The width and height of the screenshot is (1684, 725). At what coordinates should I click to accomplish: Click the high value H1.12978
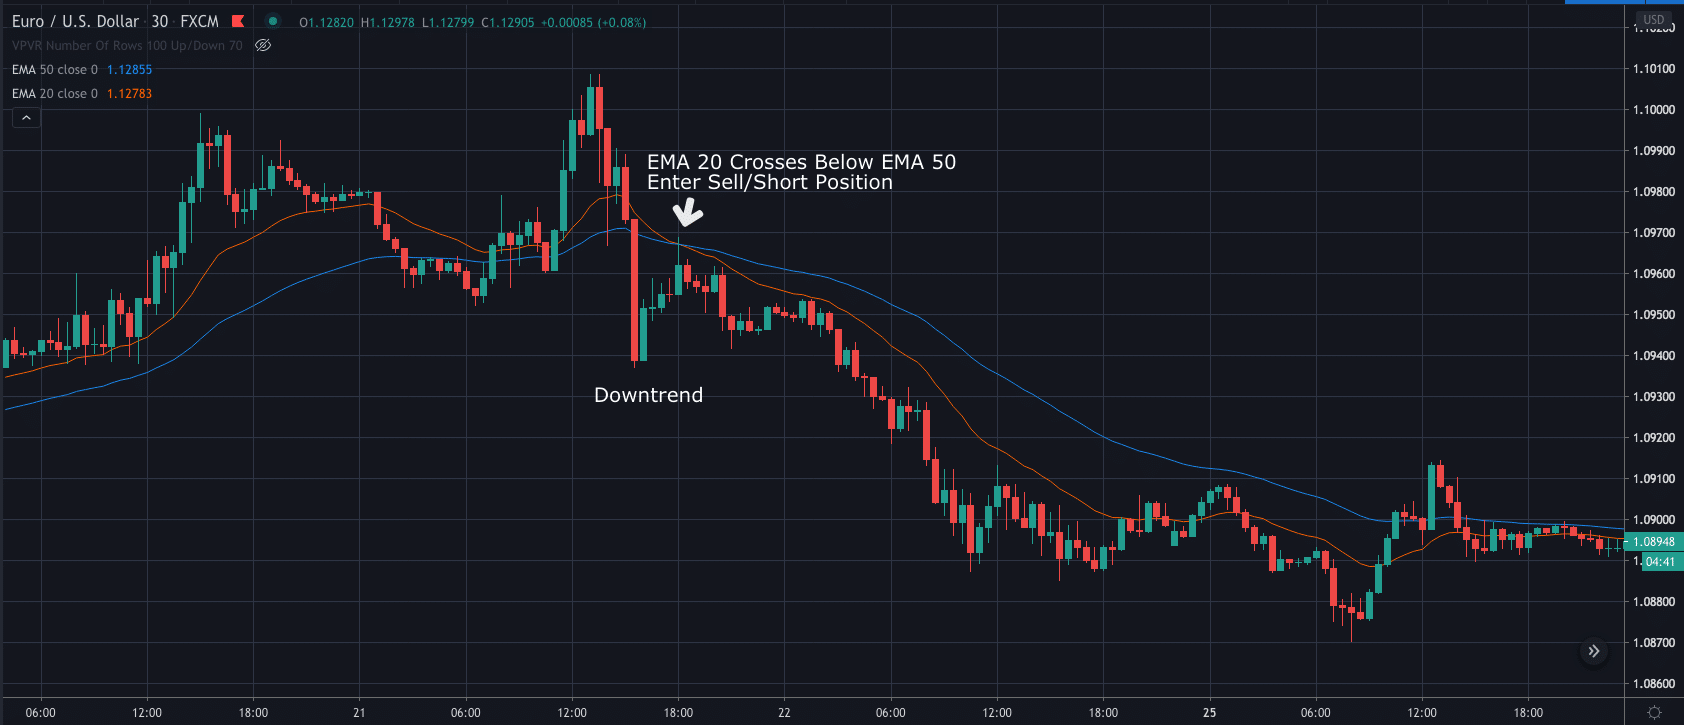pyautogui.click(x=388, y=22)
